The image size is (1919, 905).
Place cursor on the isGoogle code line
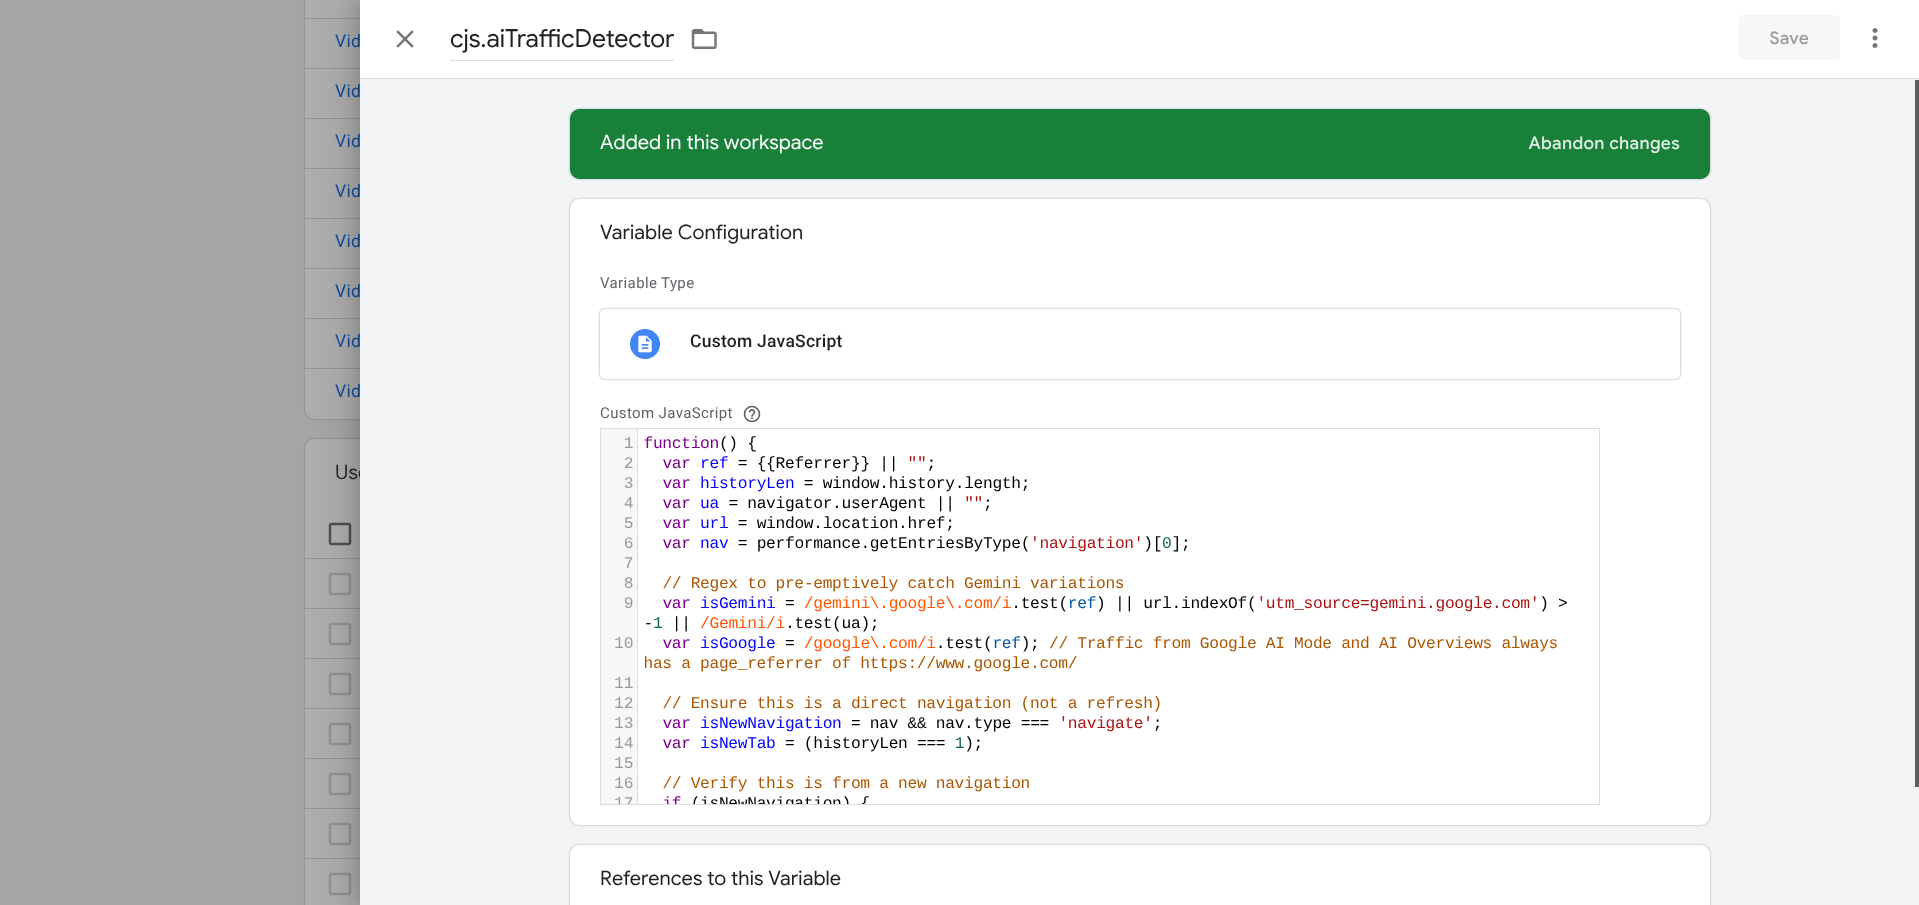900,643
